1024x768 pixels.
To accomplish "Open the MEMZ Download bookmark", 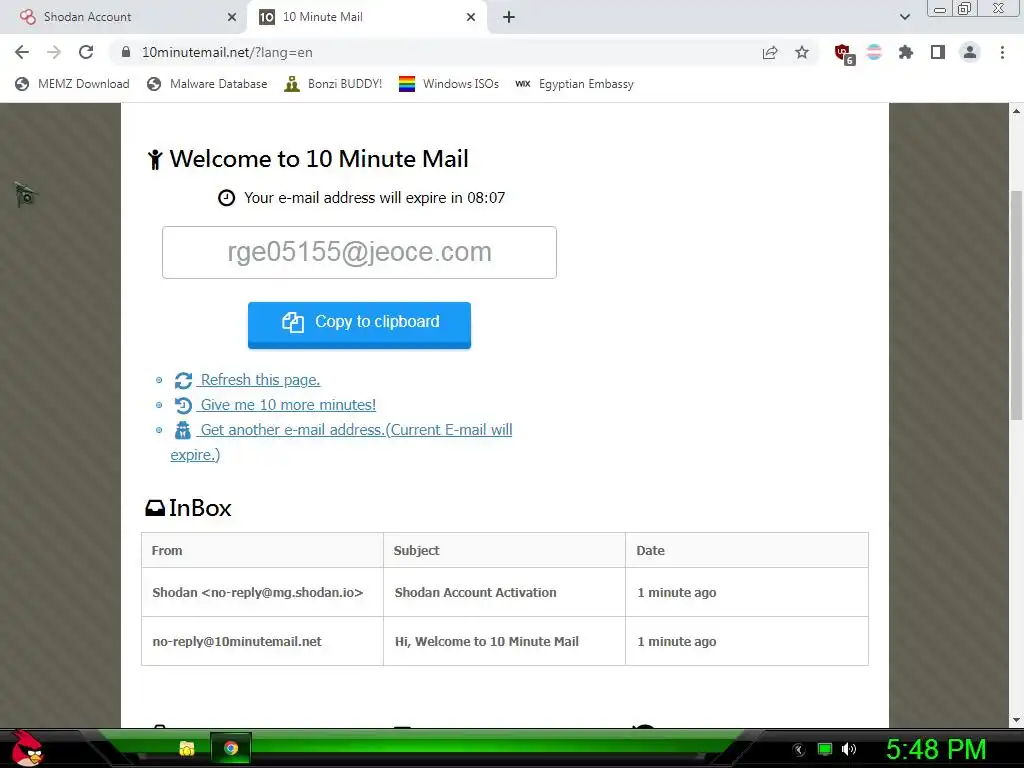I will click(72, 84).
